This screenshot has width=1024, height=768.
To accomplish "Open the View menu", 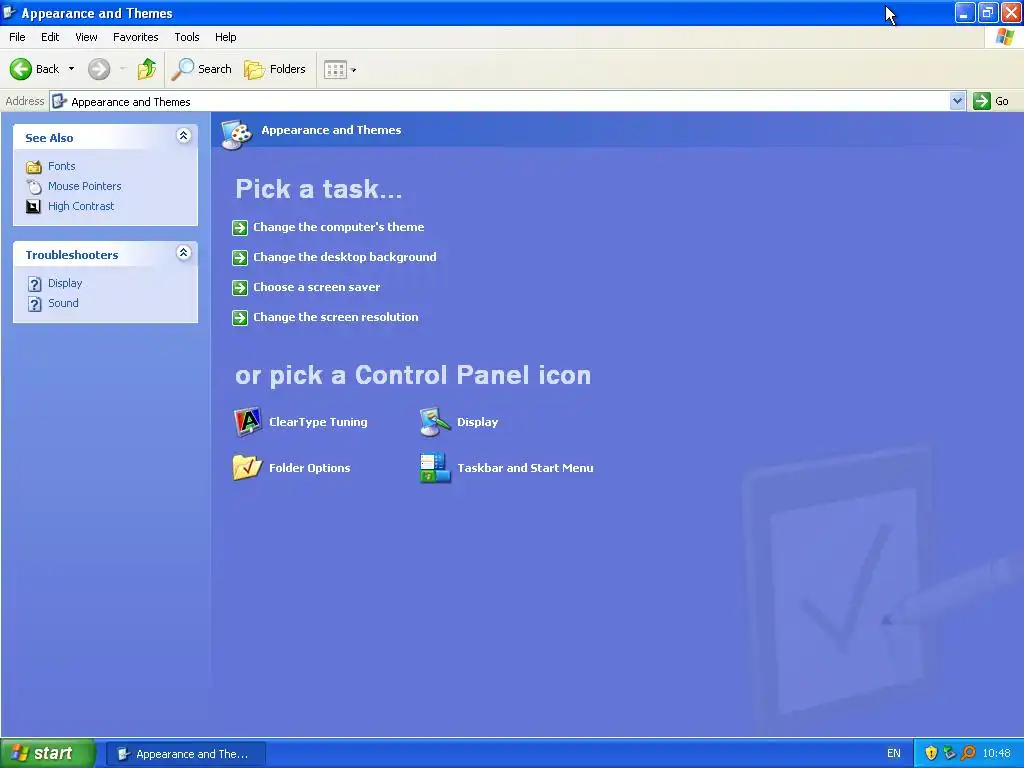I will pos(86,37).
